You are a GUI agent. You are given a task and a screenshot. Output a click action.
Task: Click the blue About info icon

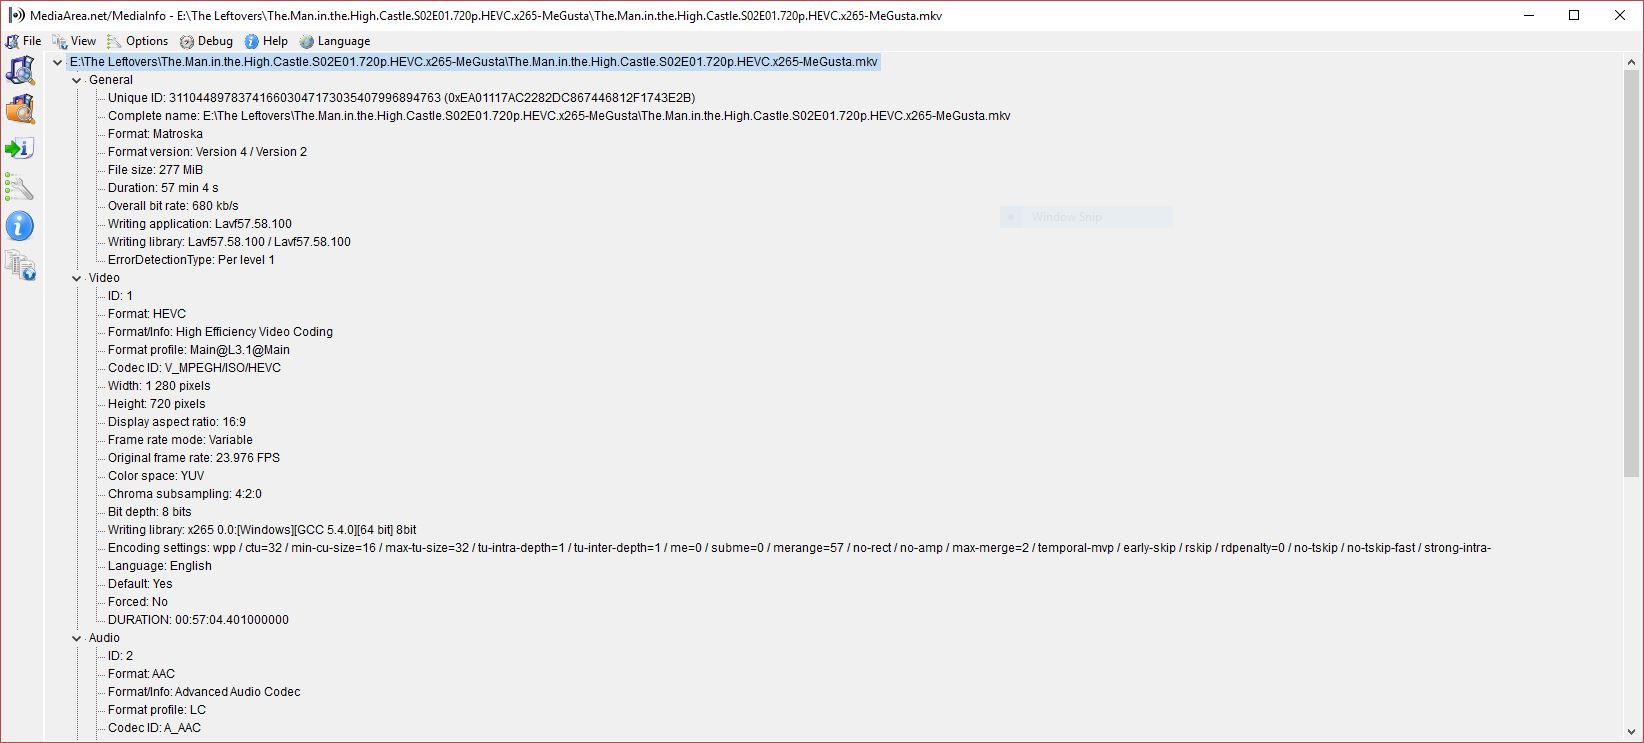click(x=20, y=226)
